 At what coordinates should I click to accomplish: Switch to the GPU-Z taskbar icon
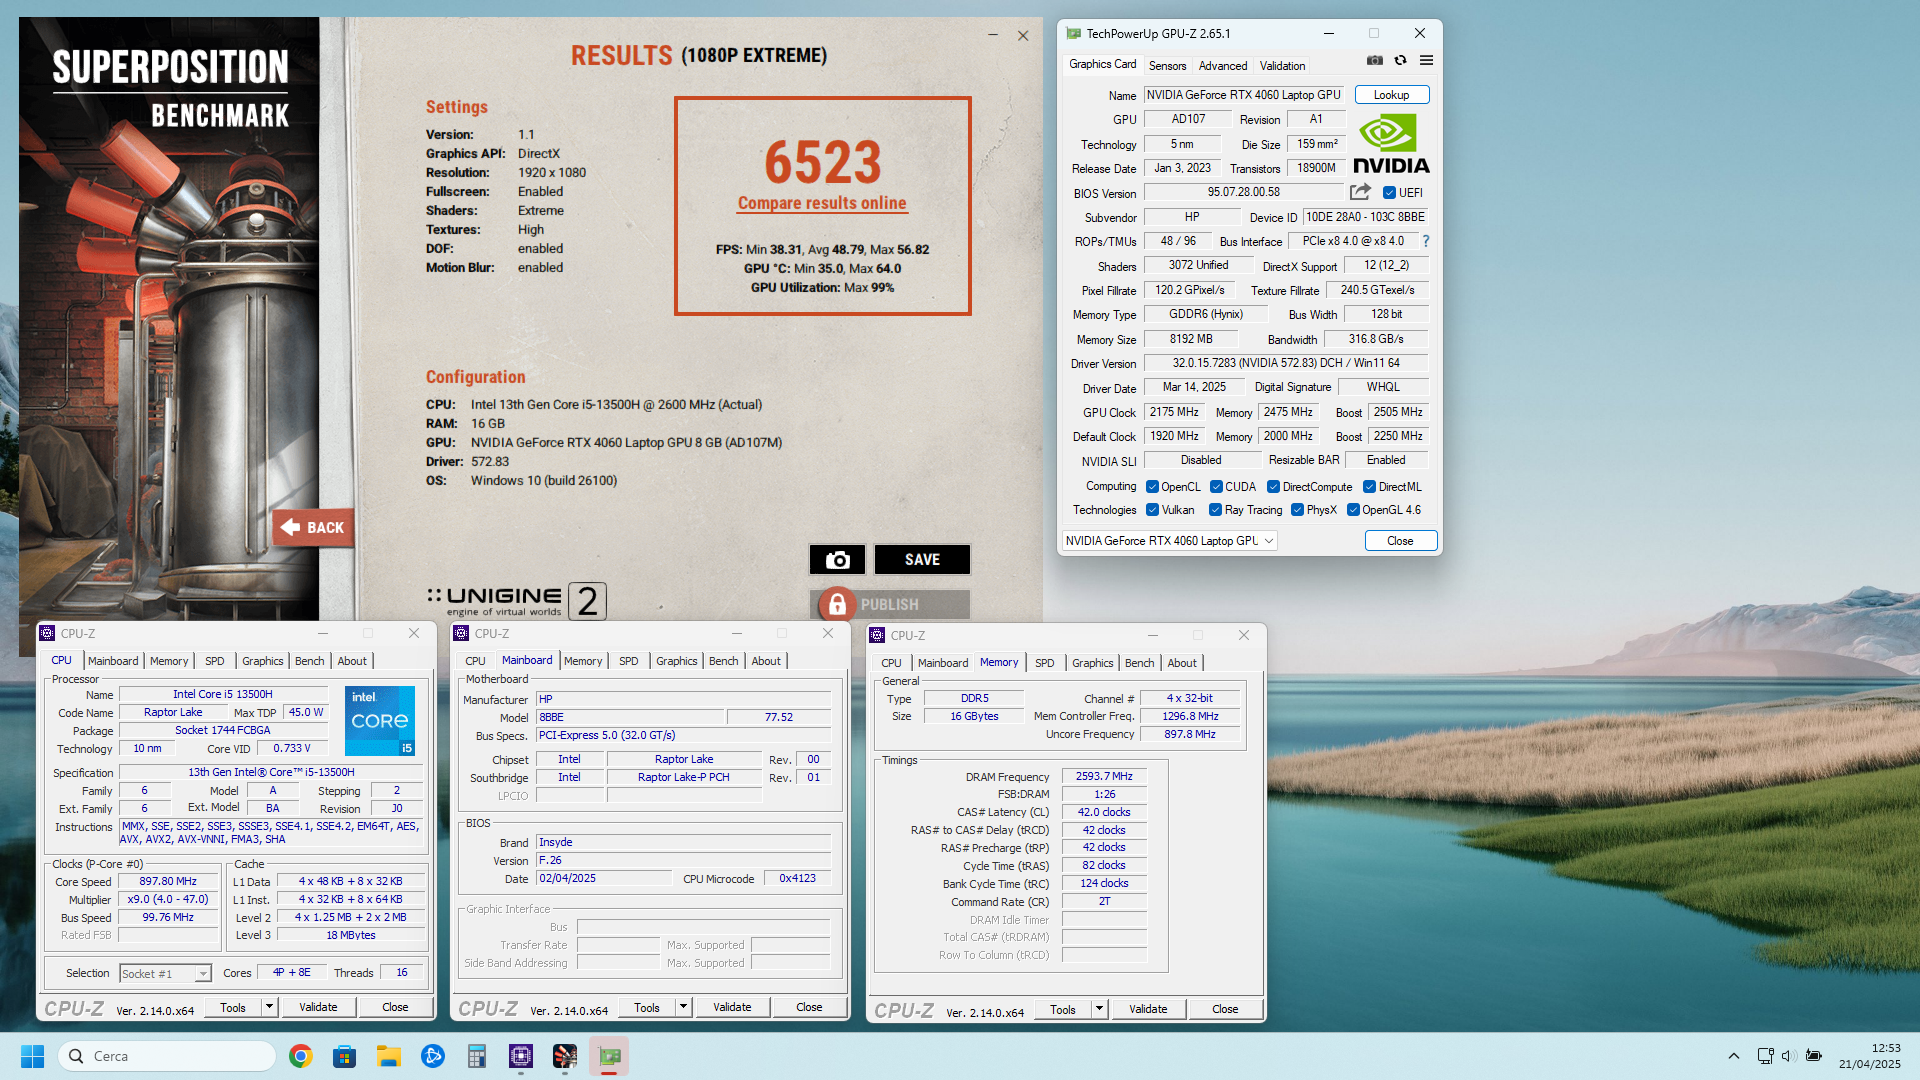609,1056
